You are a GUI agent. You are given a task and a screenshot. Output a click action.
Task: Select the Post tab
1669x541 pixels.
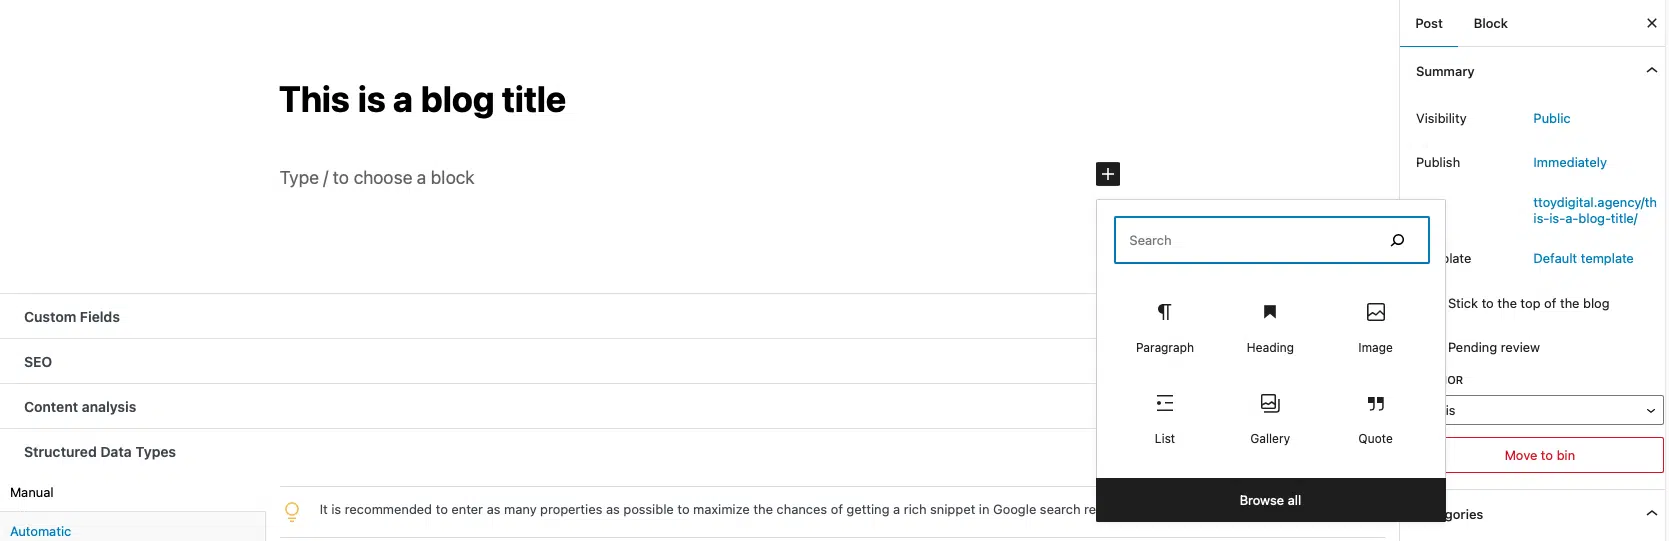(x=1429, y=23)
